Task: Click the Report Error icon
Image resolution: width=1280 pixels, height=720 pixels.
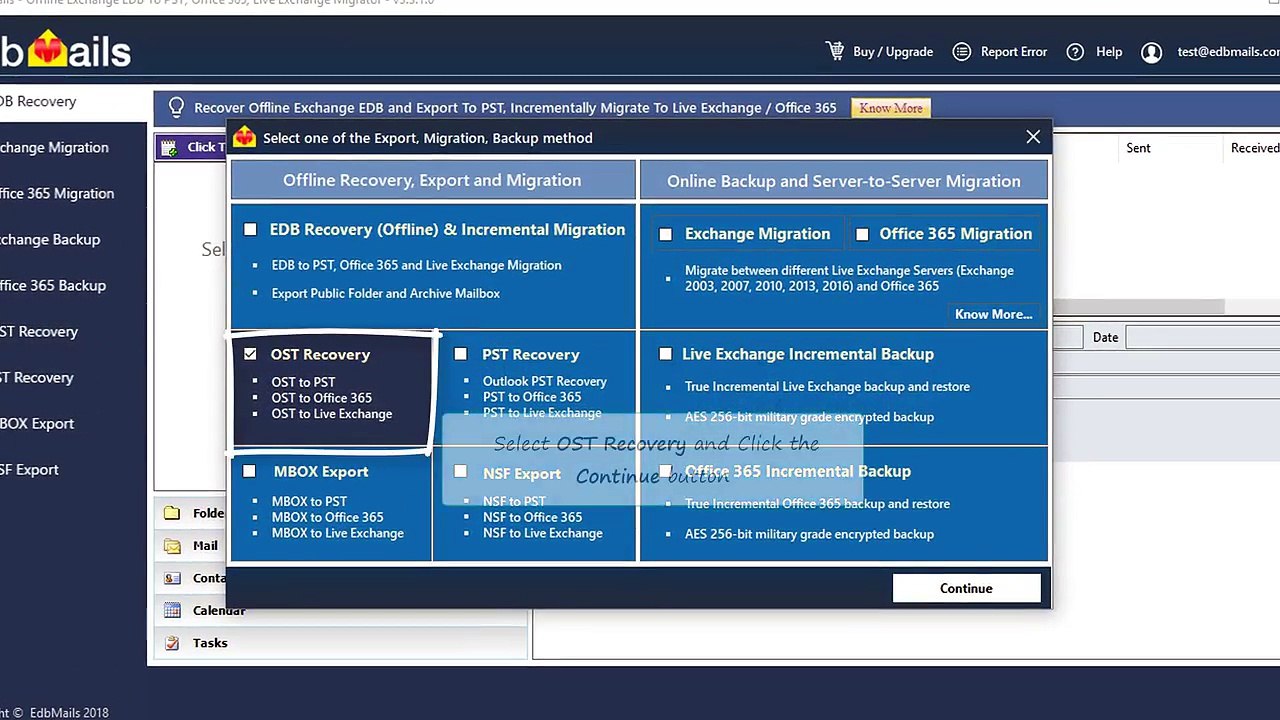Action: pyautogui.click(x=962, y=52)
